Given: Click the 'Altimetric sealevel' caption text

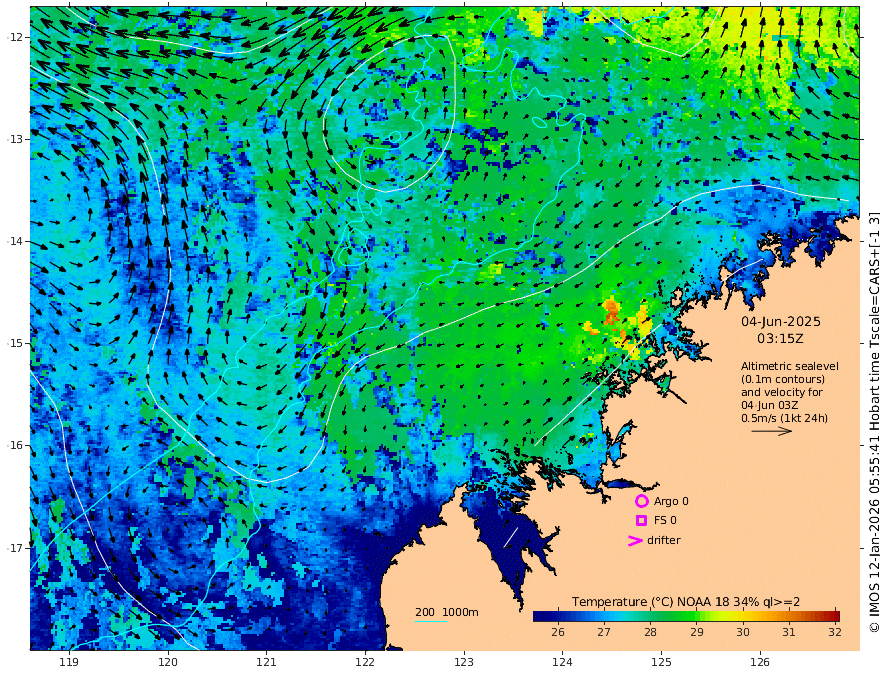Looking at the screenshot, I should coord(790,366).
